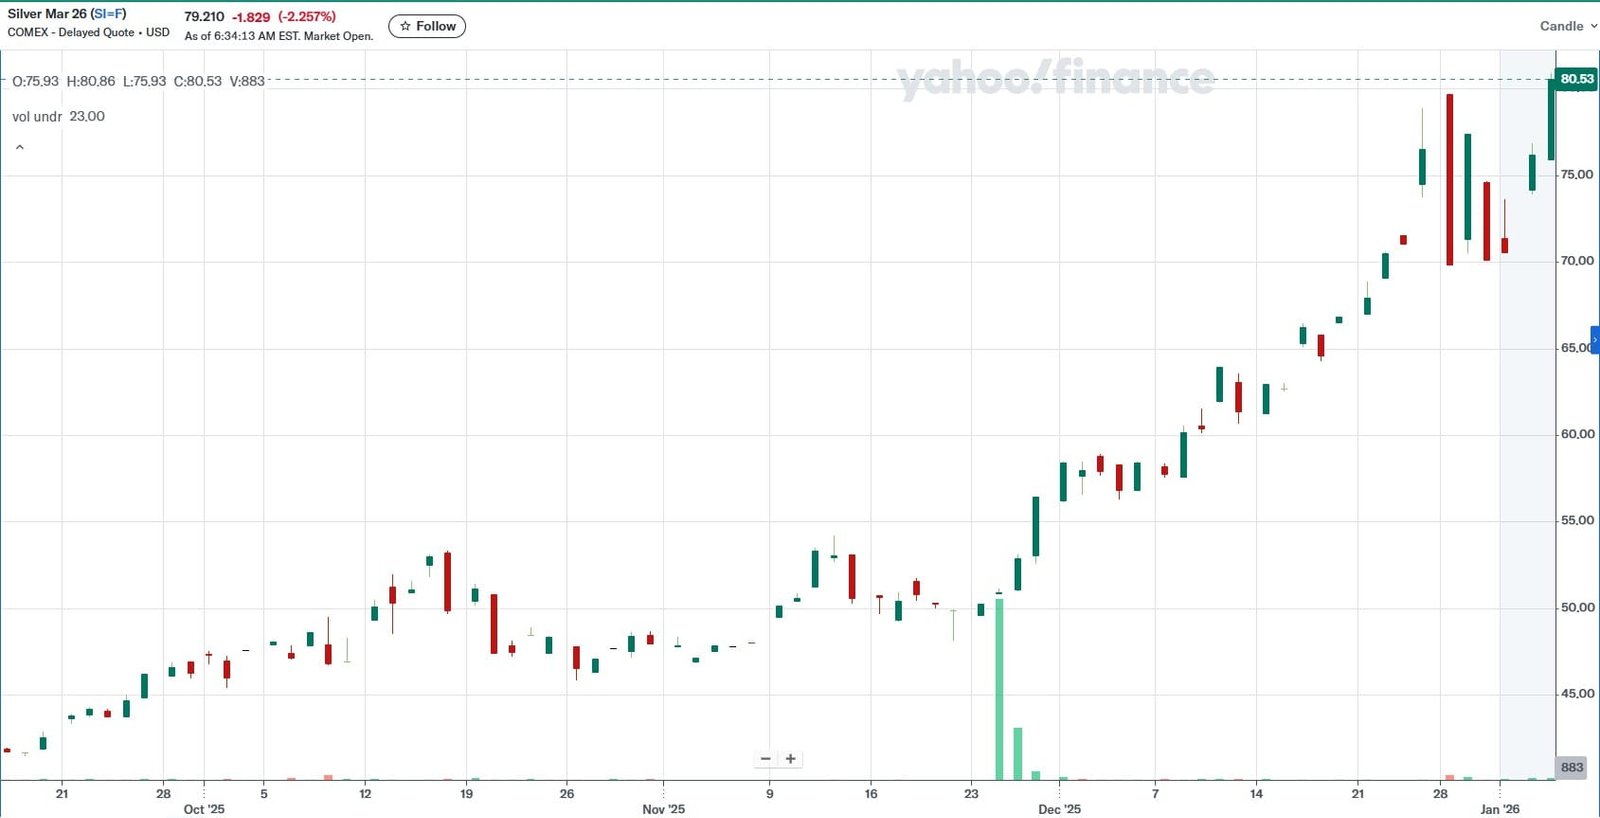
Task: Click the green 80.53 price tag on the axis
Action: [x=1575, y=80]
